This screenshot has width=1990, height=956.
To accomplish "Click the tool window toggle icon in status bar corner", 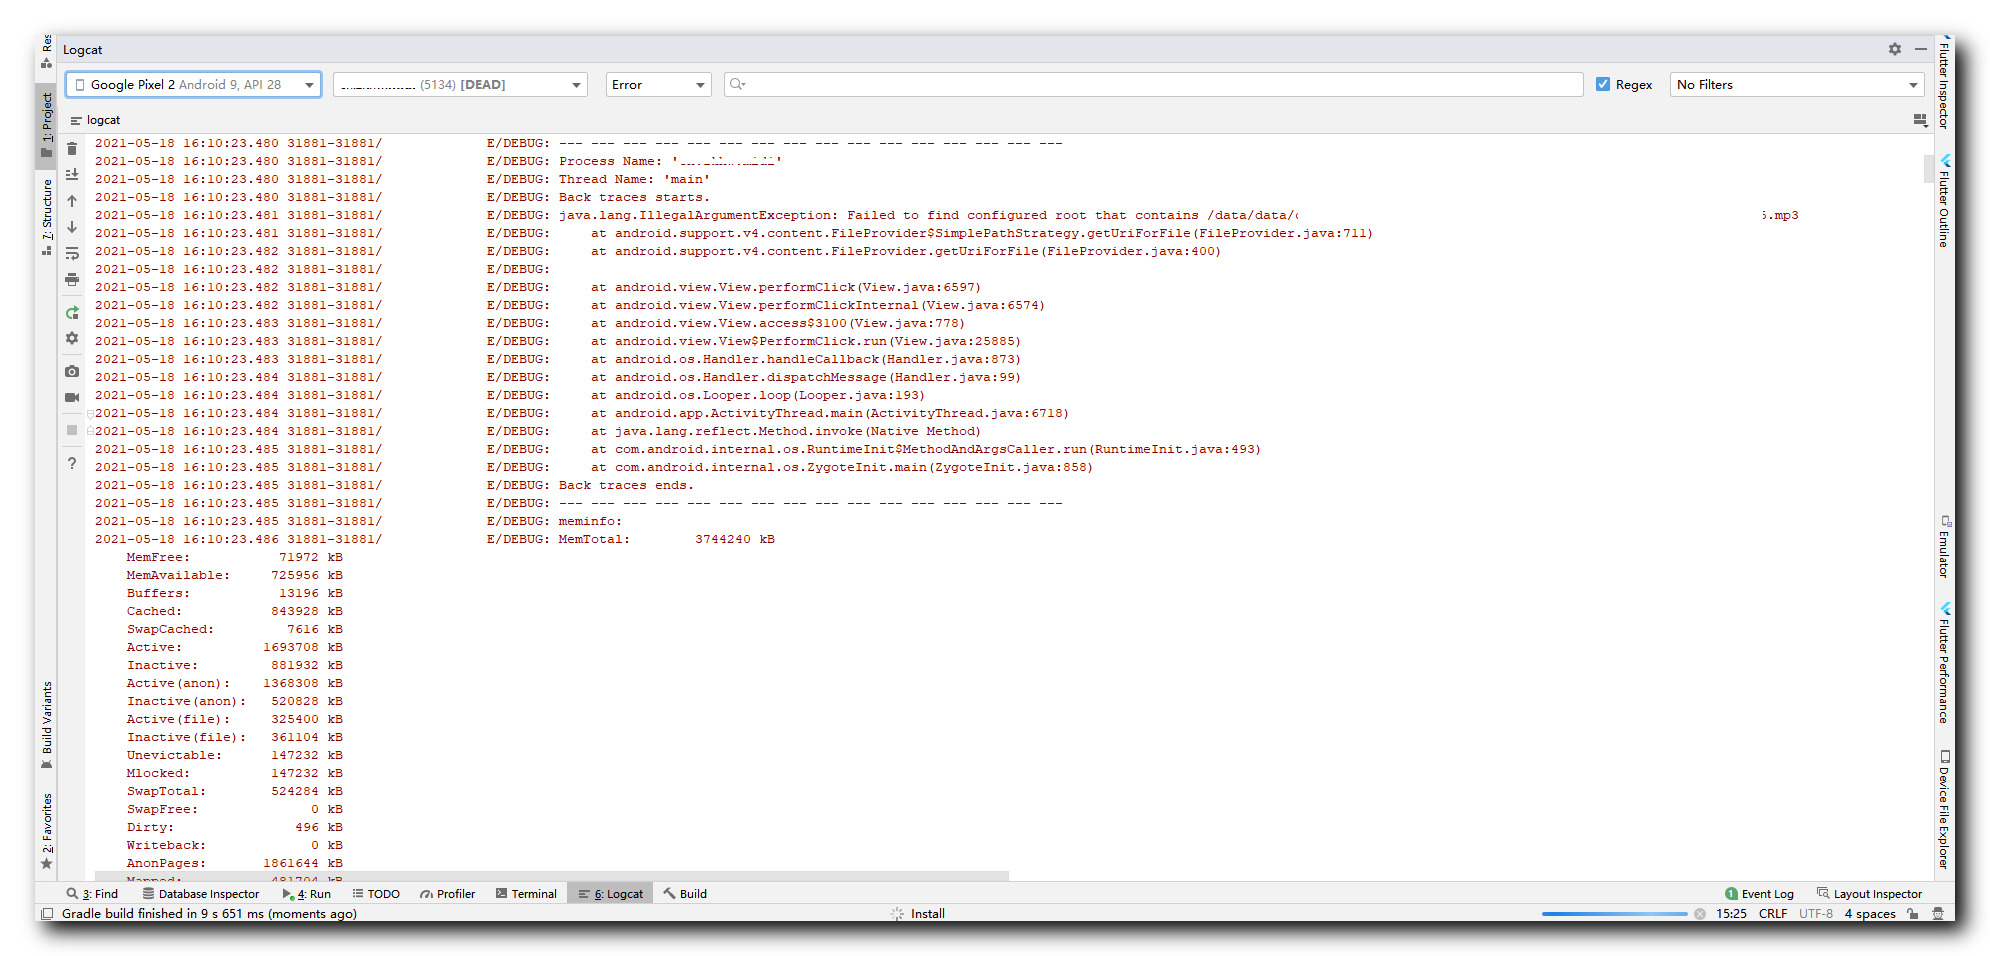I will [47, 913].
